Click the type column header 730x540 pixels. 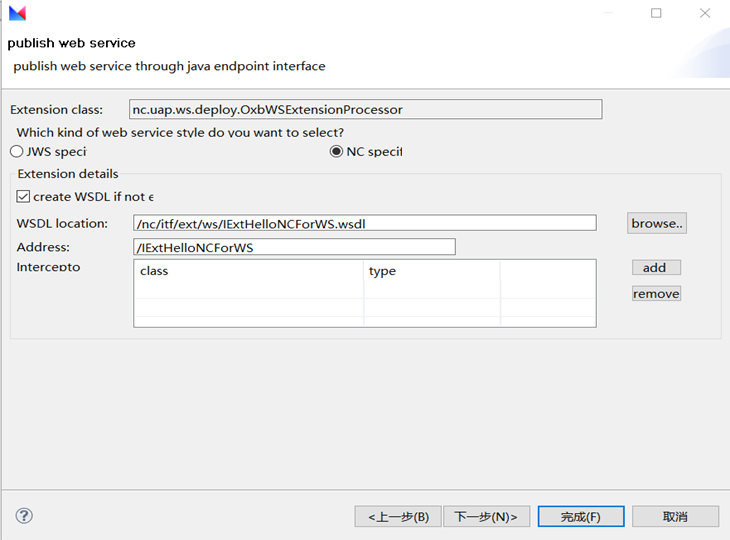coord(432,271)
